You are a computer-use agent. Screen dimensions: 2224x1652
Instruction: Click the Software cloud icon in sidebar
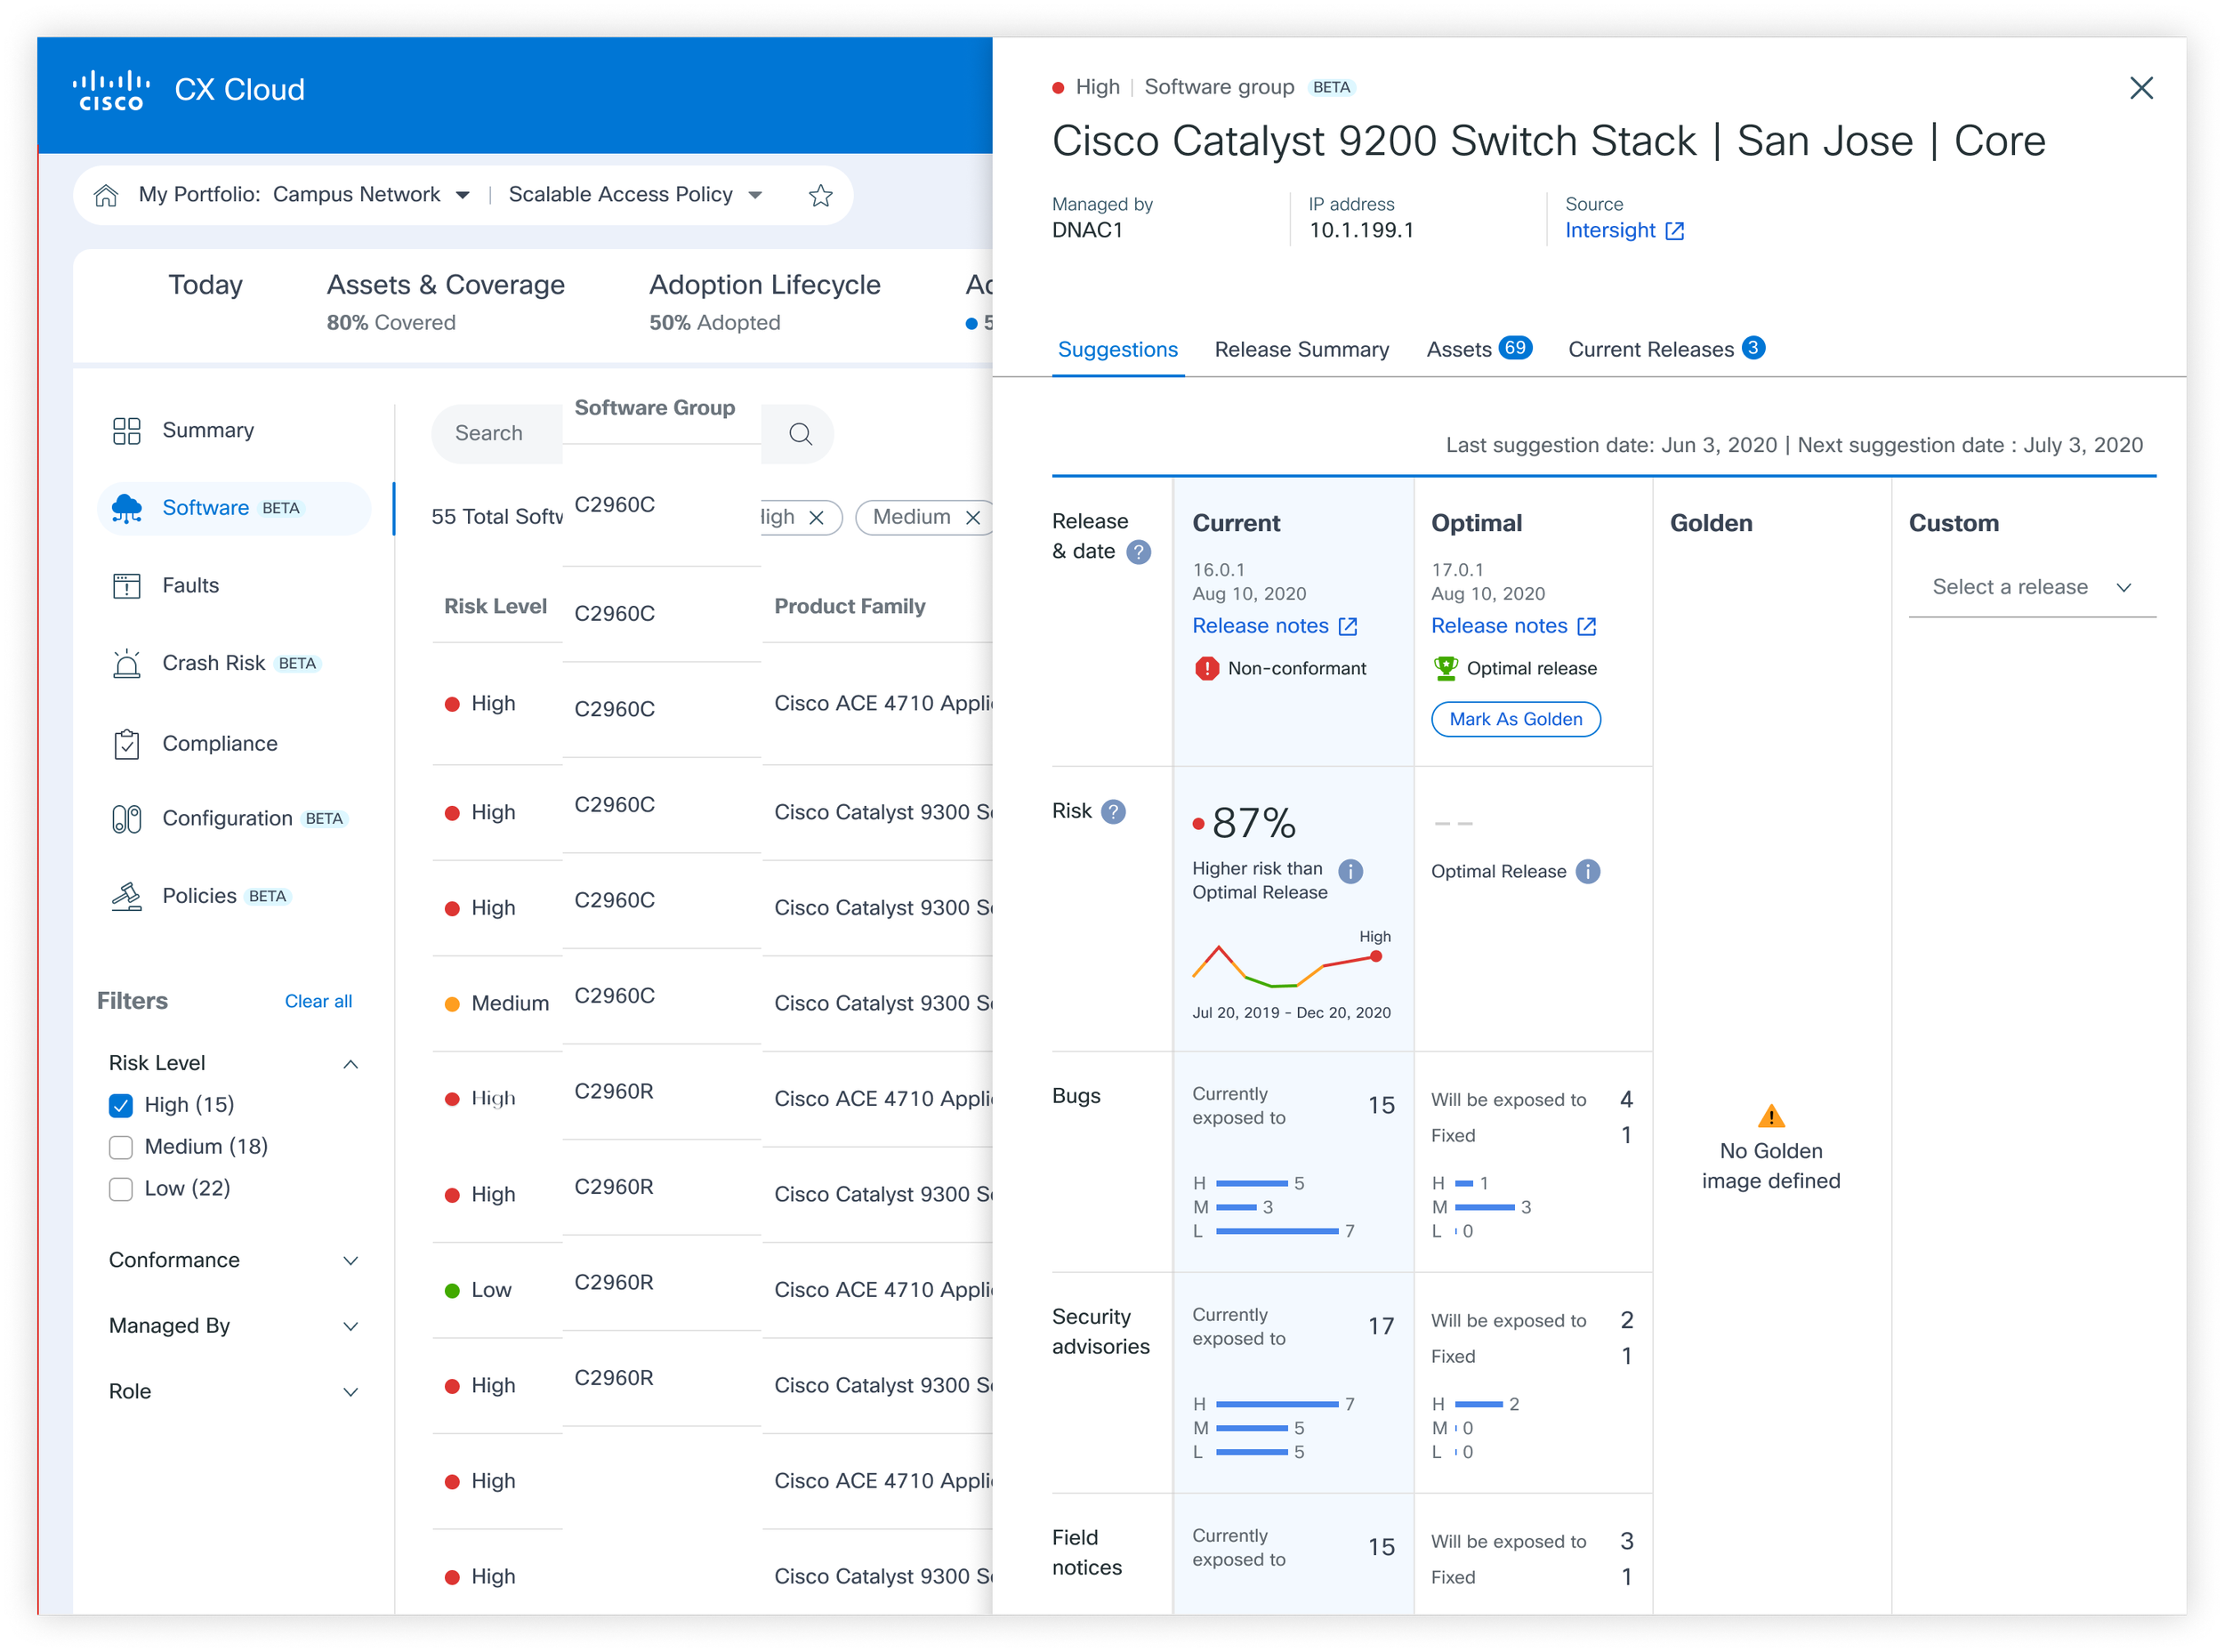[x=127, y=508]
